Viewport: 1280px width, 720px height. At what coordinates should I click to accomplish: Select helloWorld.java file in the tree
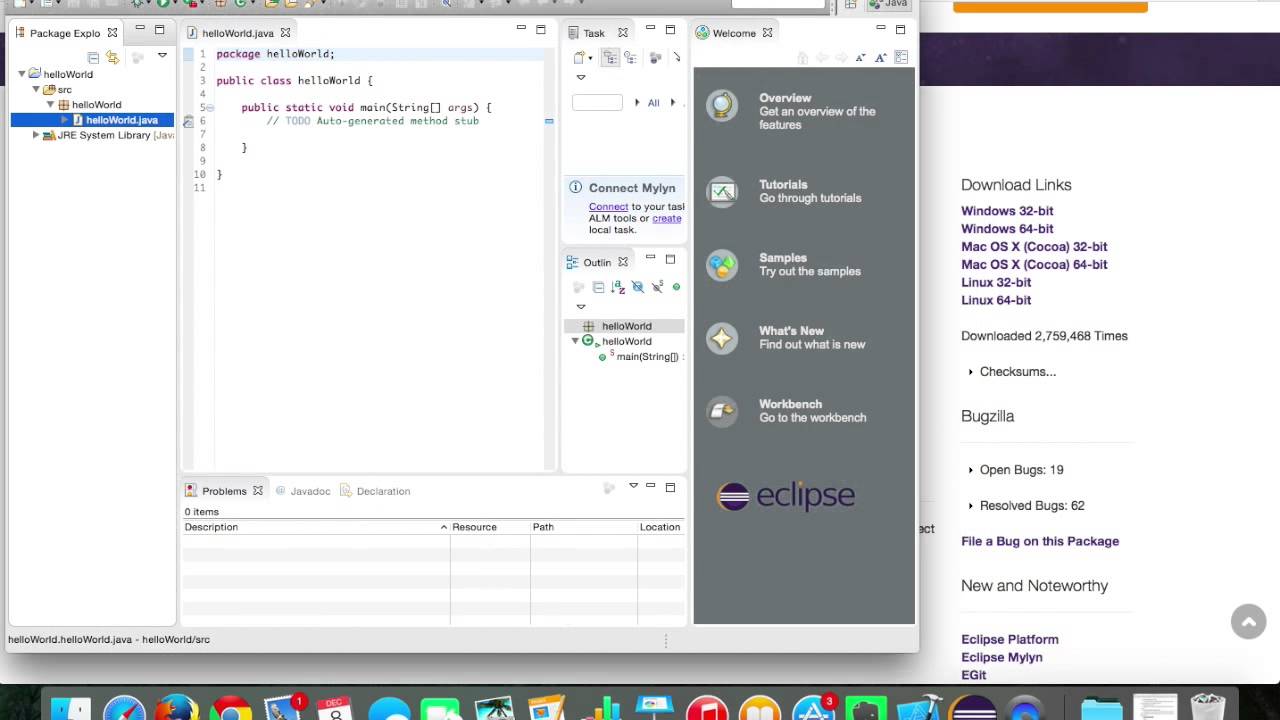pos(121,120)
